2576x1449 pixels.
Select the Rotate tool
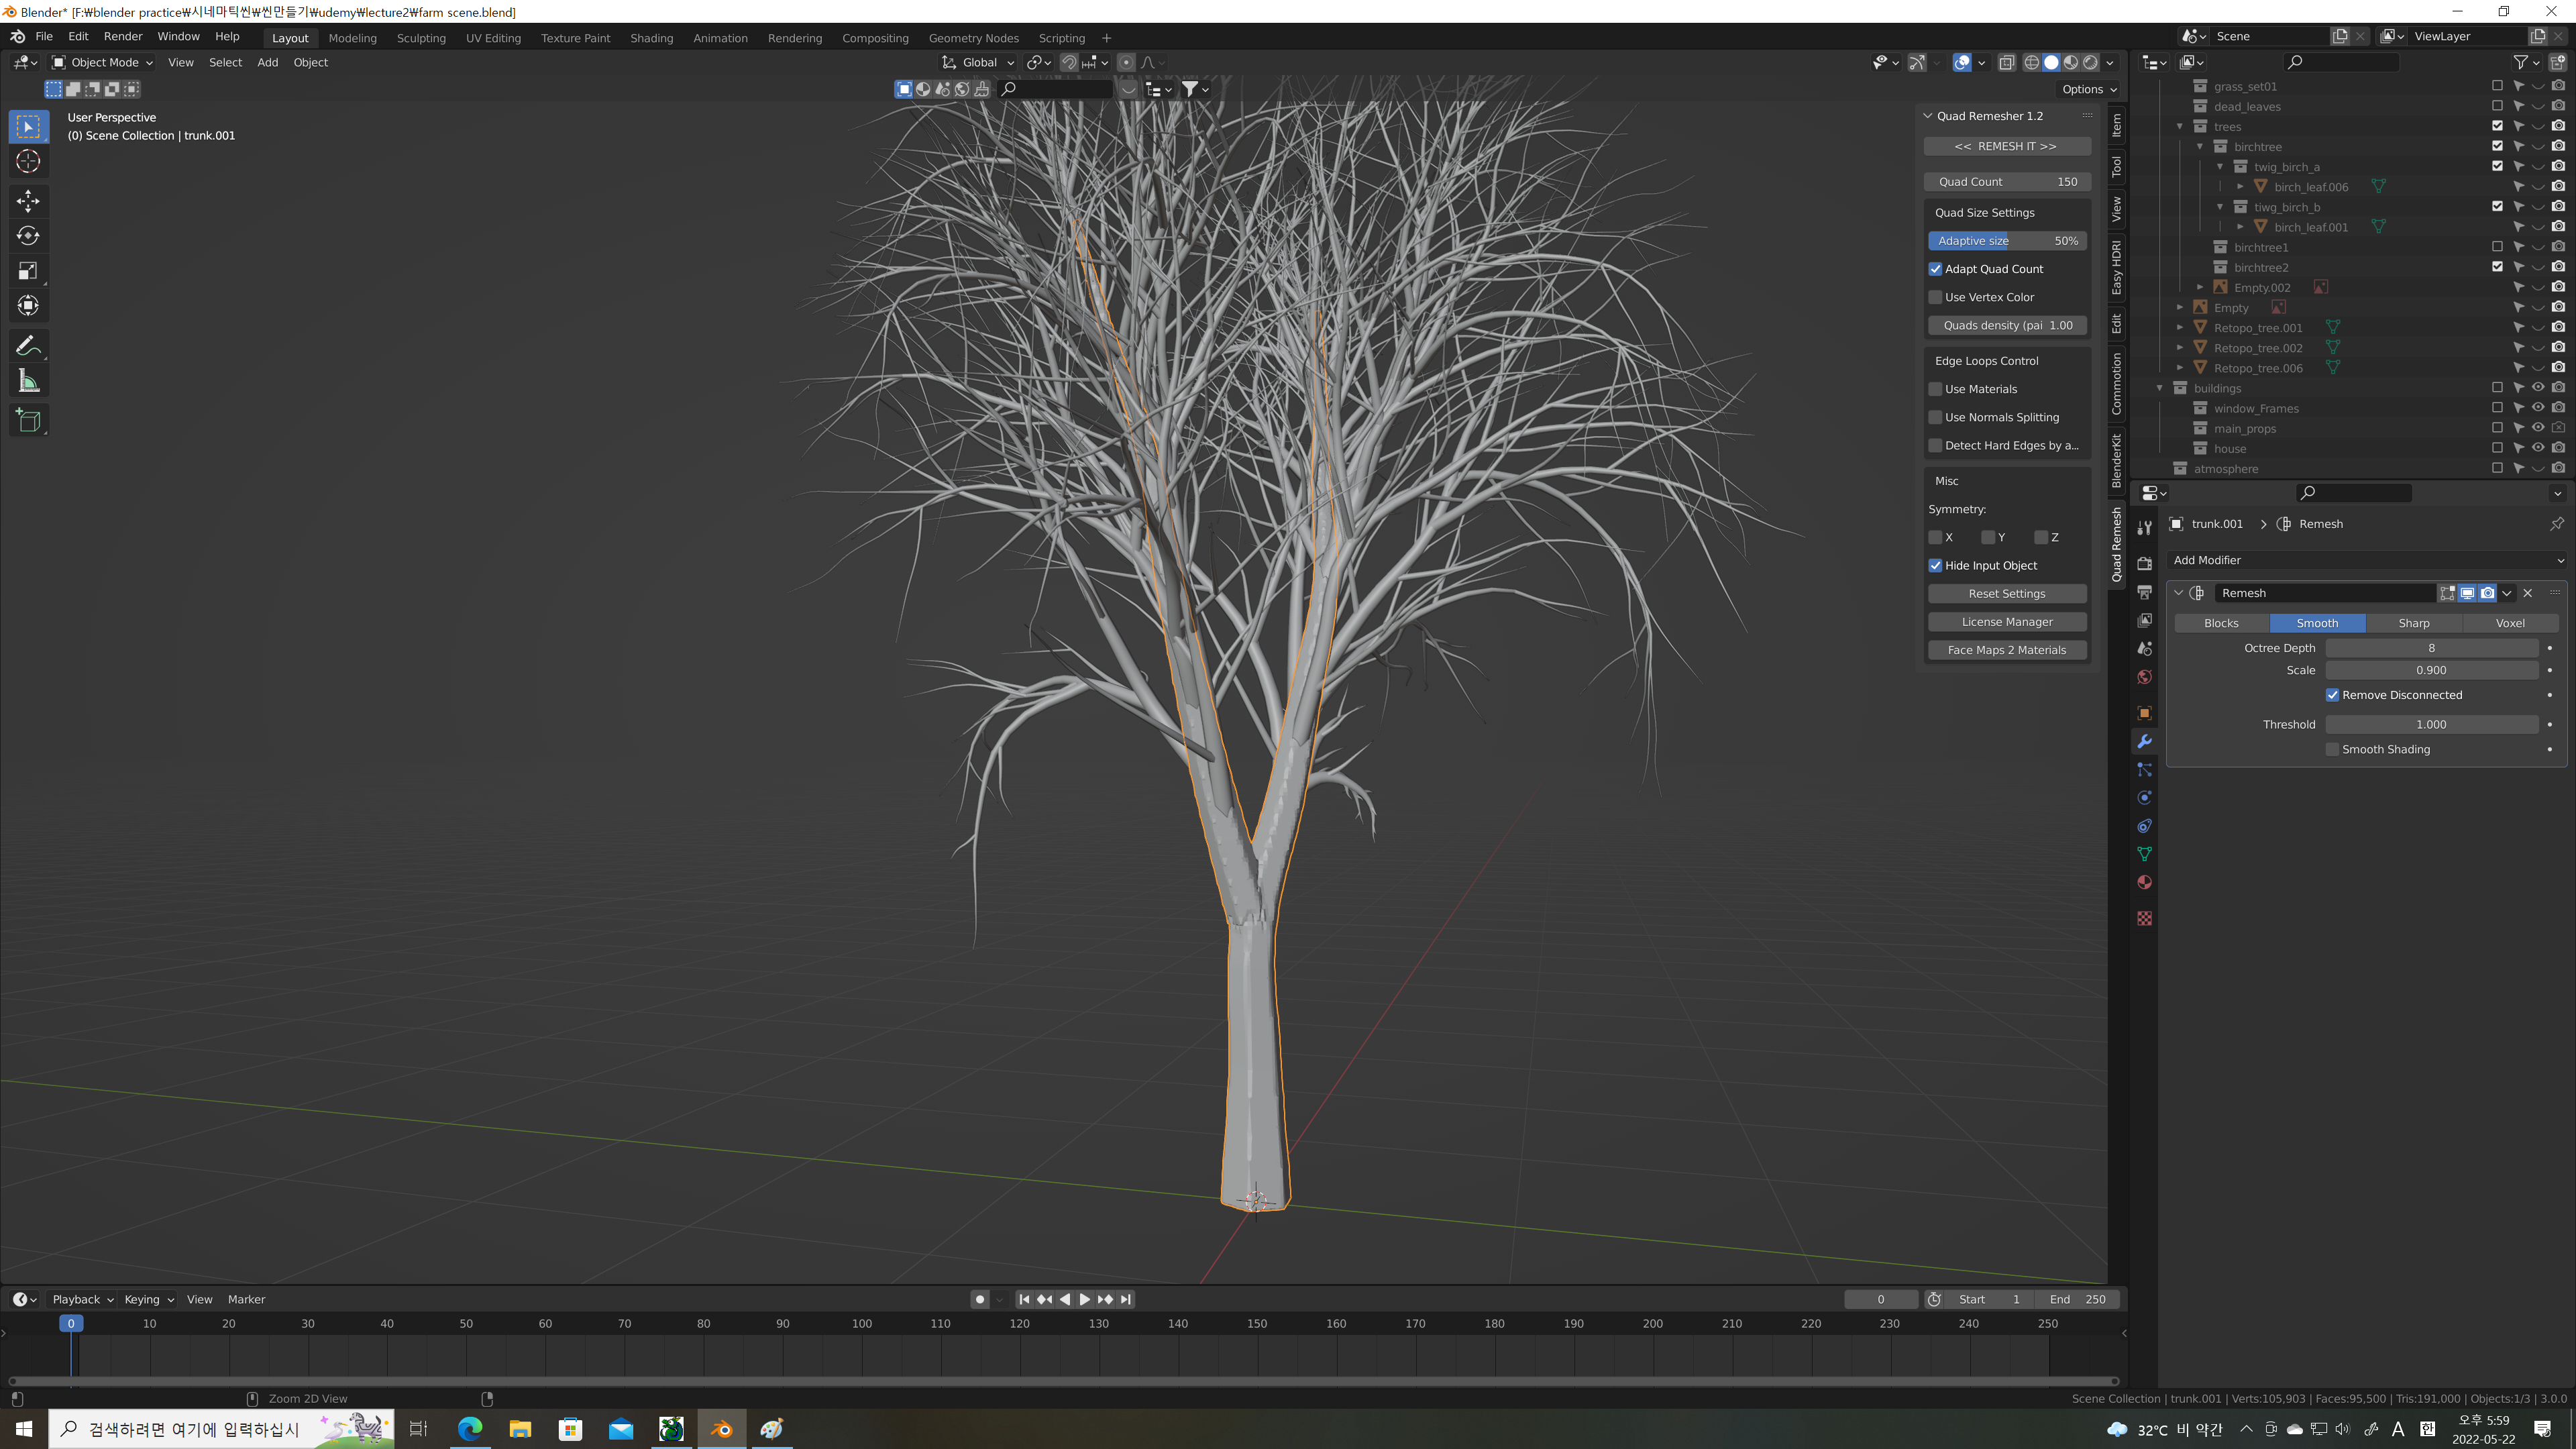coord(28,236)
